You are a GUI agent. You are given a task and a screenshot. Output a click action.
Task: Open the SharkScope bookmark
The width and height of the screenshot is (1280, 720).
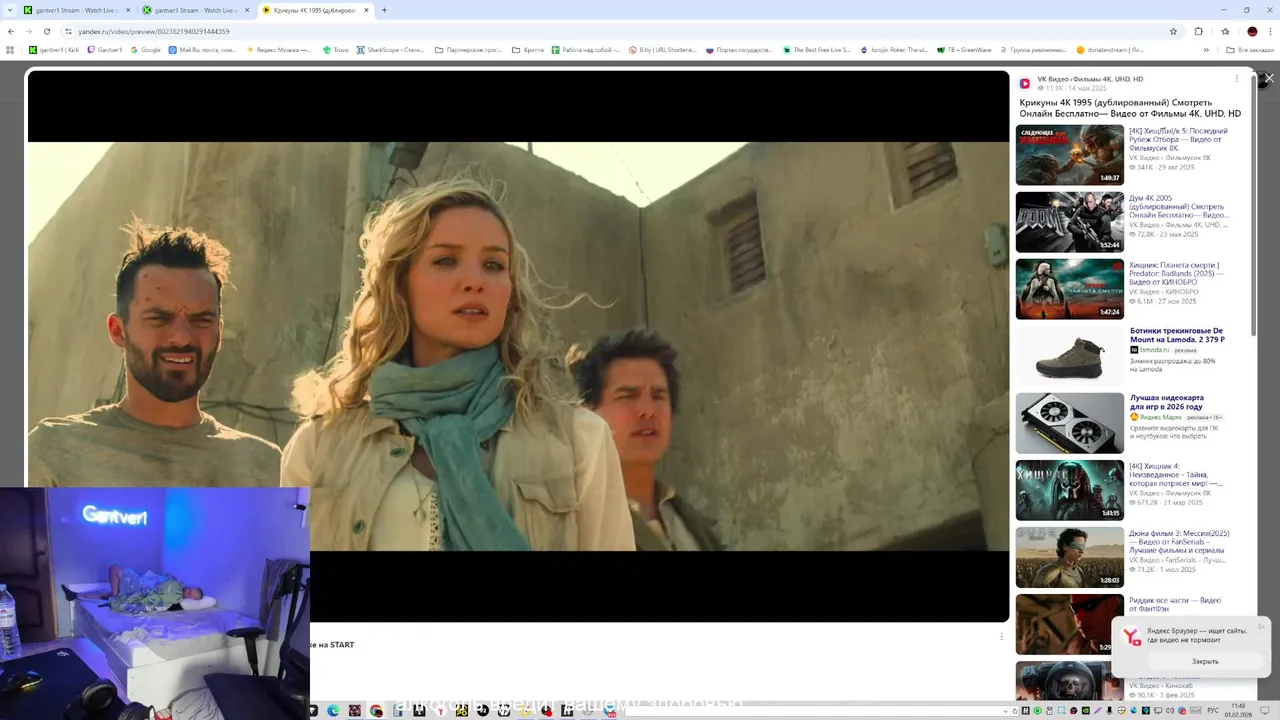click(391, 49)
